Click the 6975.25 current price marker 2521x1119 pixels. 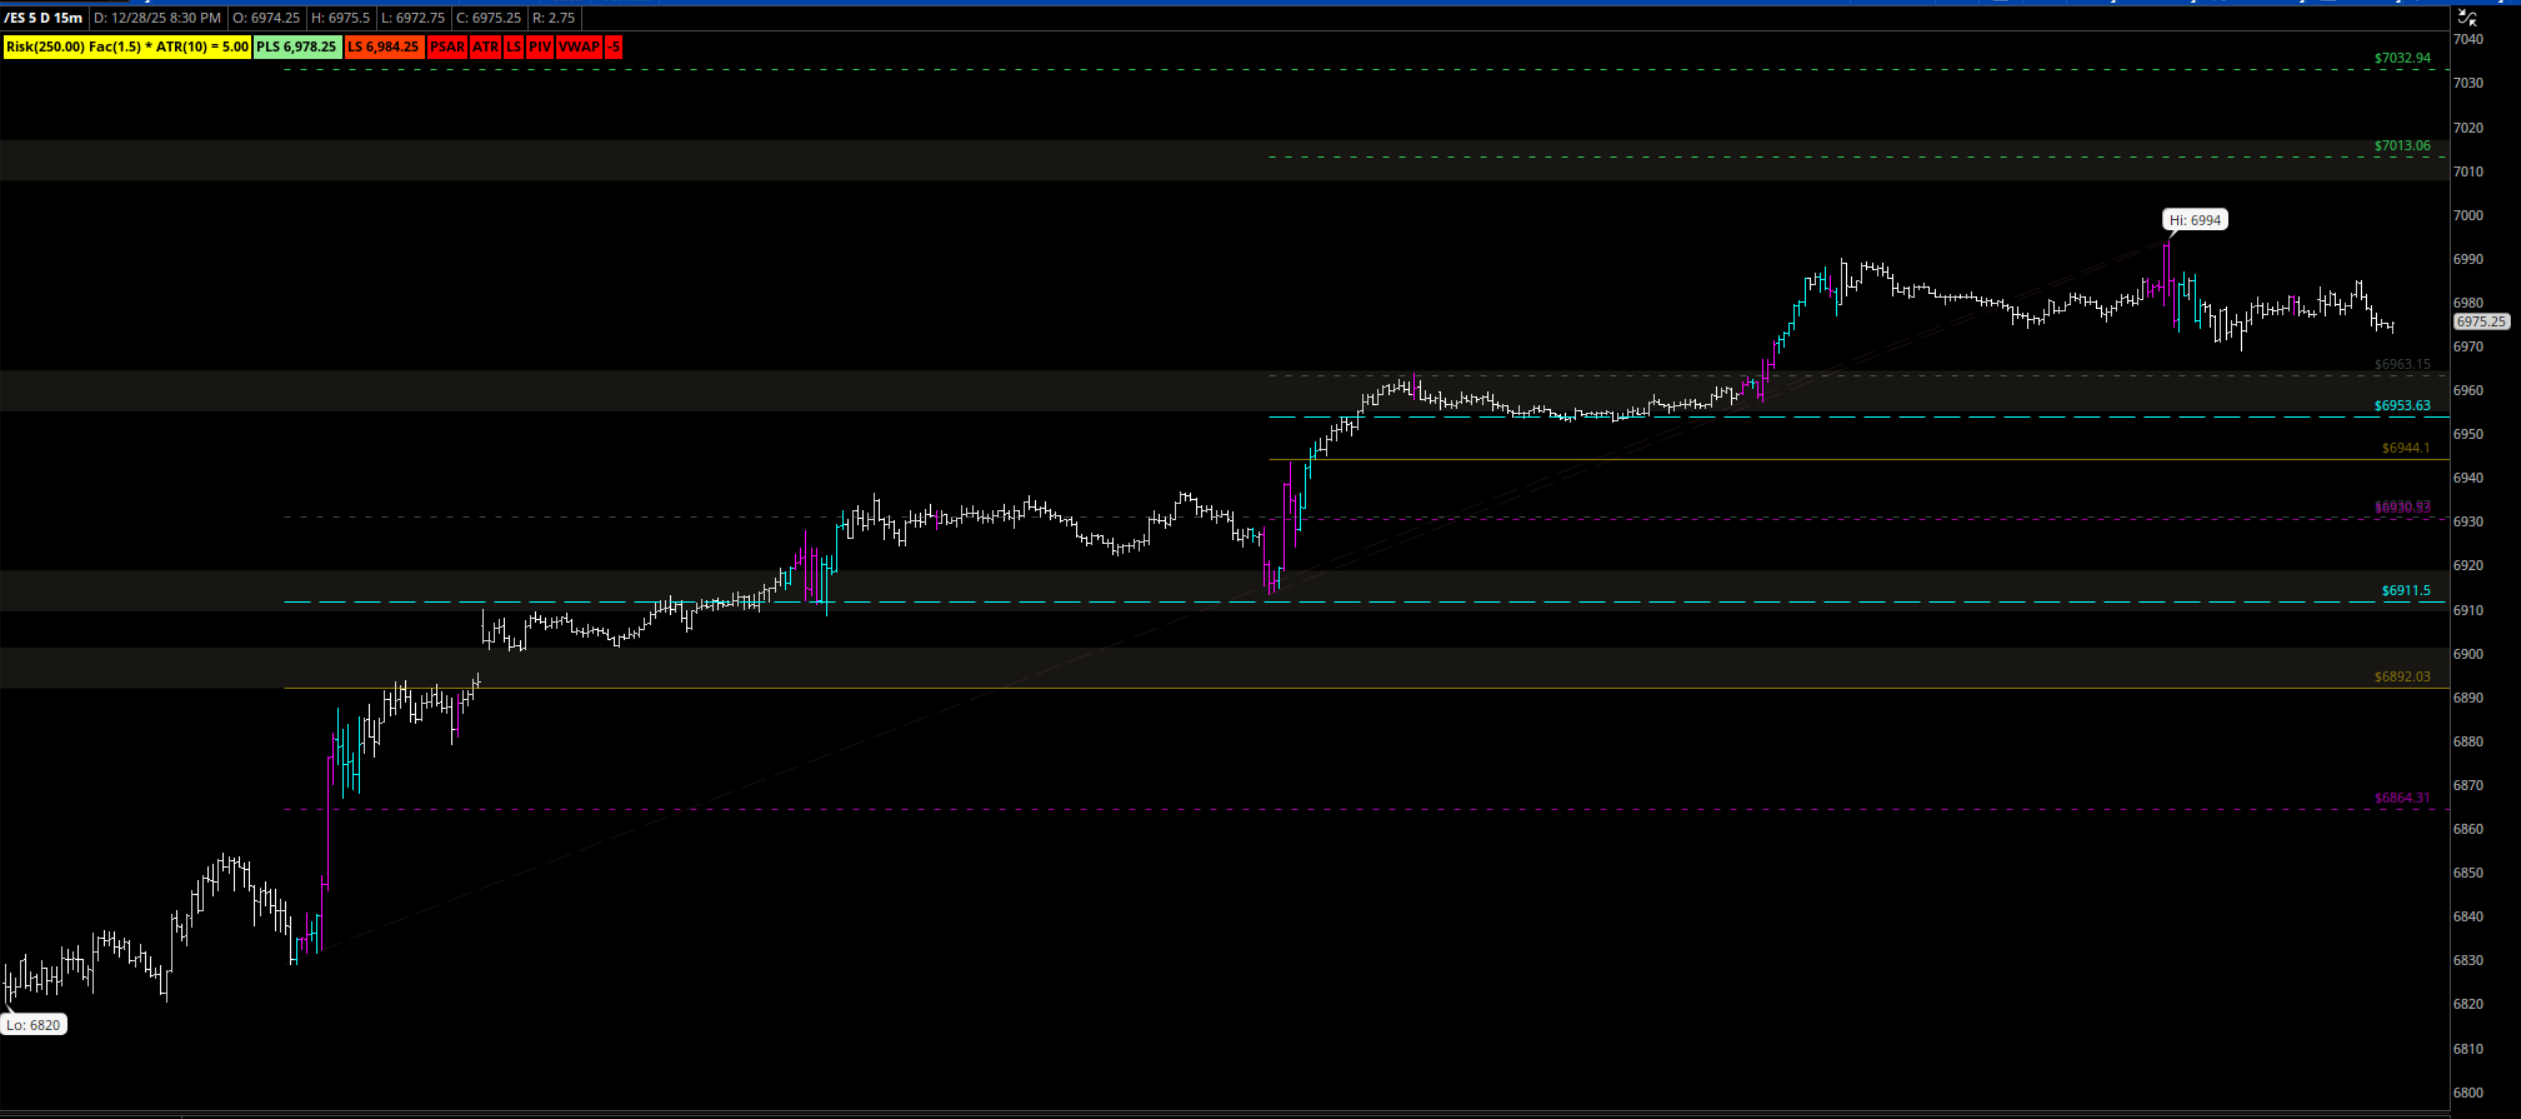coord(2481,322)
